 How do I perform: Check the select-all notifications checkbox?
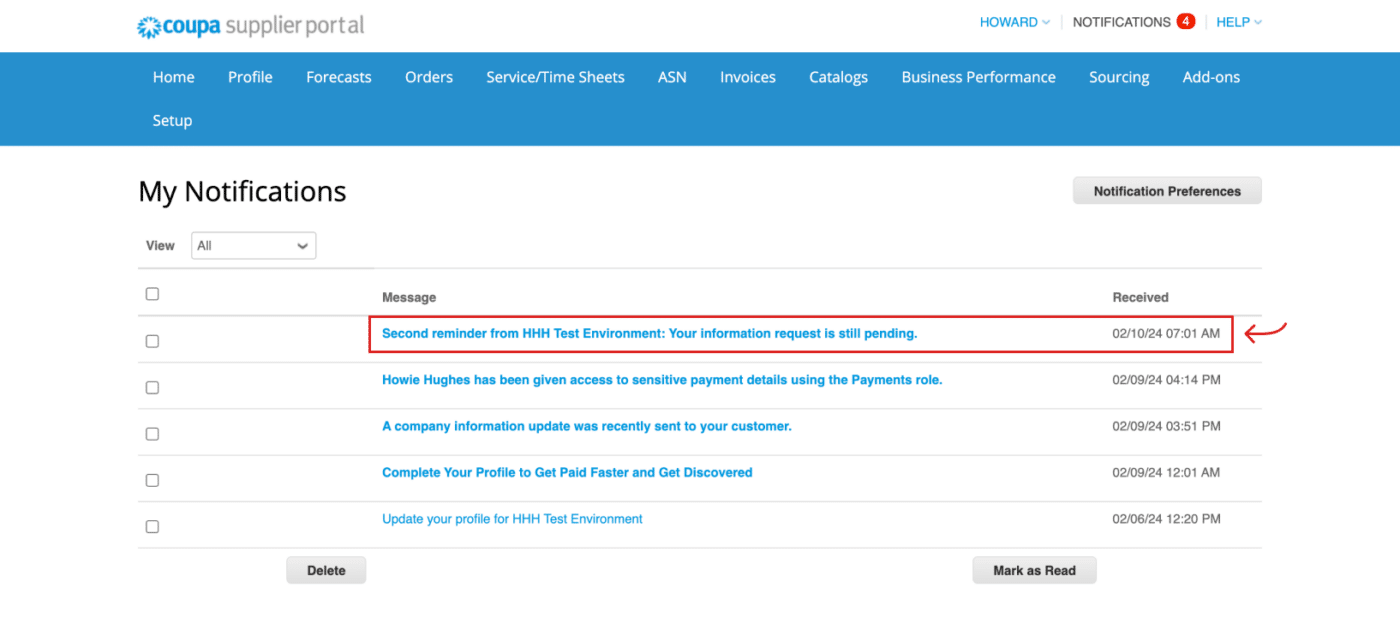tap(152, 293)
